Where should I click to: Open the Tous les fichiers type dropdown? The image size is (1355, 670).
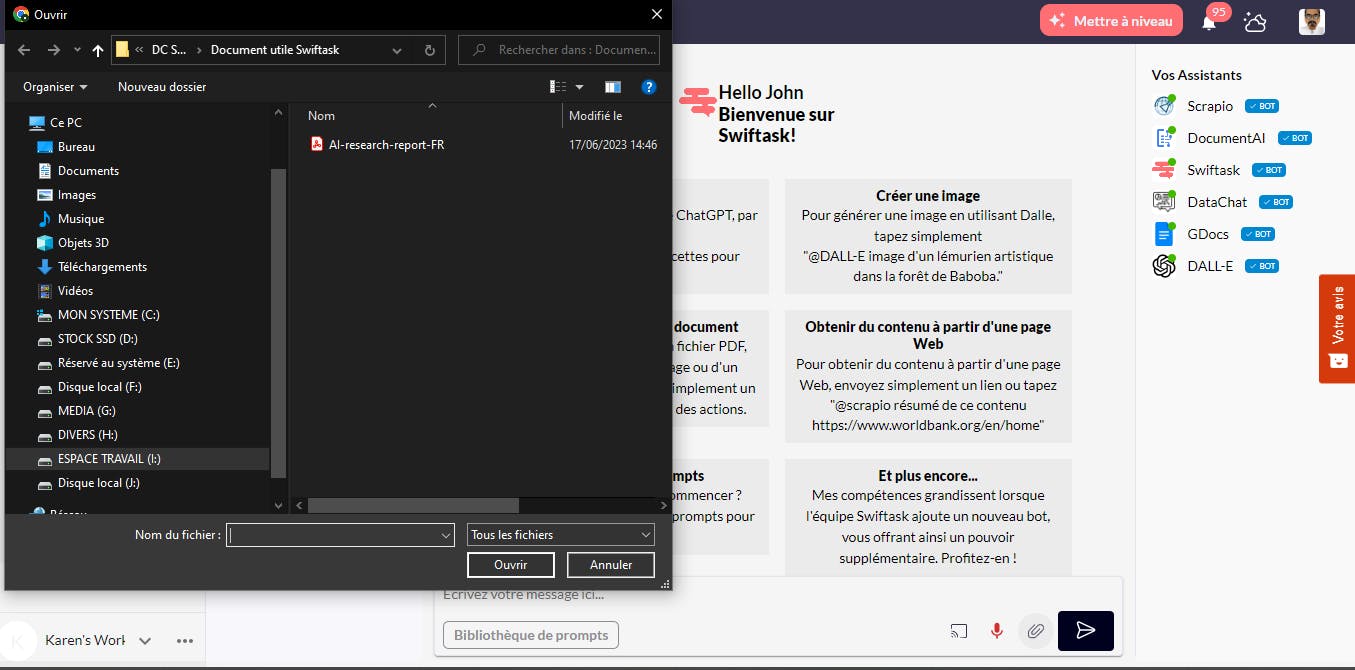pyautogui.click(x=561, y=535)
